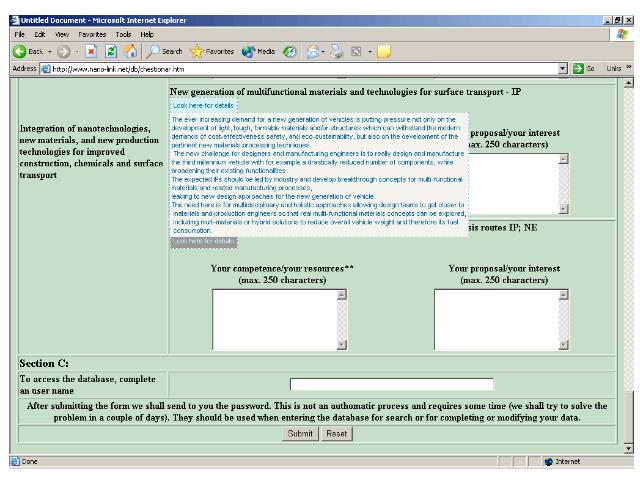Open the Favorites star toolbar button
Image resolution: width=640 pixels, height=480 pixels.
coord(212,51)
